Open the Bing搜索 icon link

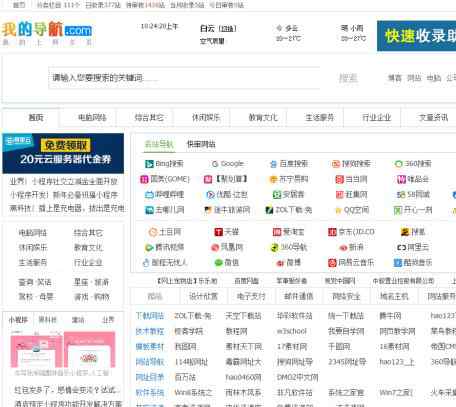149,164
